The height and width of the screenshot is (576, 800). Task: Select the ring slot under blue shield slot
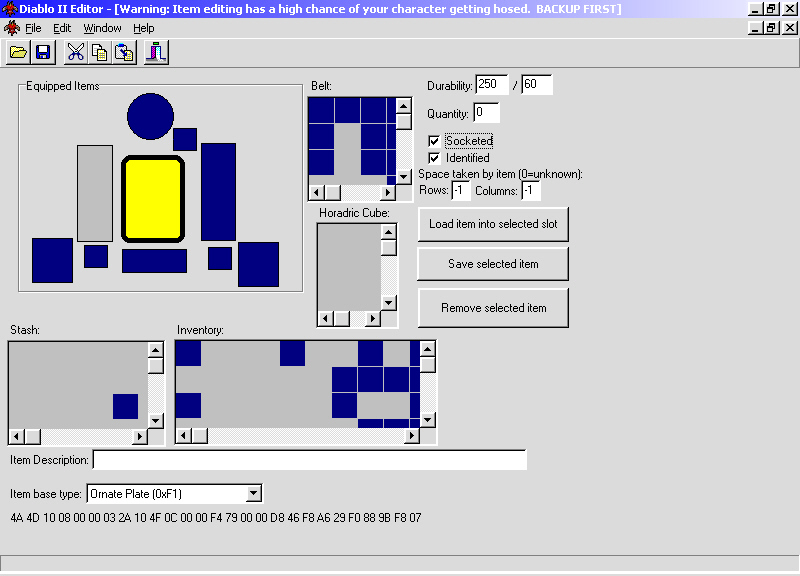[x=220, y=258]
